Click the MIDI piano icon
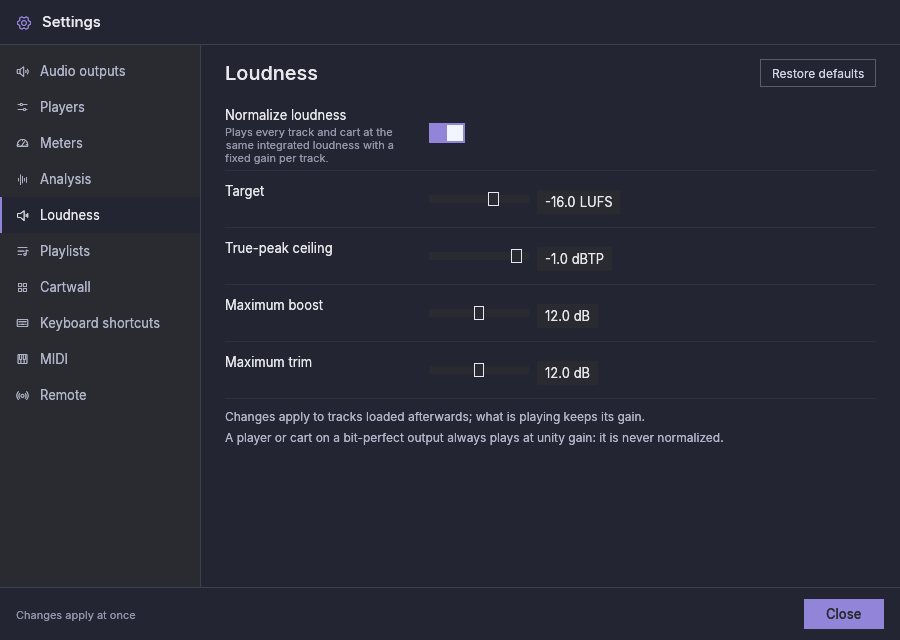The width and height of the screenshot is (900, 640). 22,359
